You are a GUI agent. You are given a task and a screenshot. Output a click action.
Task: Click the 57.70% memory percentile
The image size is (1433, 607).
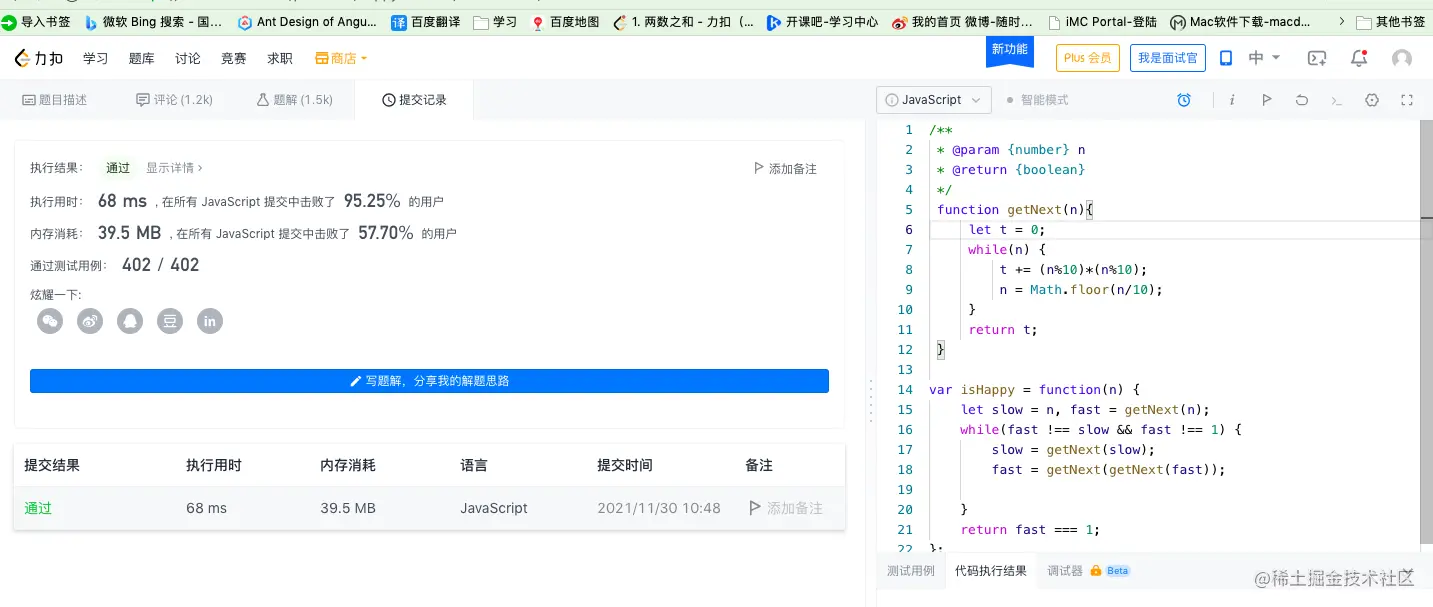click(x=385, y=233)
